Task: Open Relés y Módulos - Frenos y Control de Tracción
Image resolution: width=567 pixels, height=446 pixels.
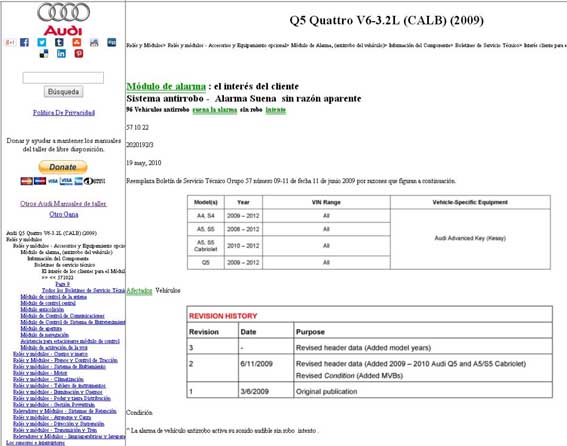Action: (x=65, y=360)
